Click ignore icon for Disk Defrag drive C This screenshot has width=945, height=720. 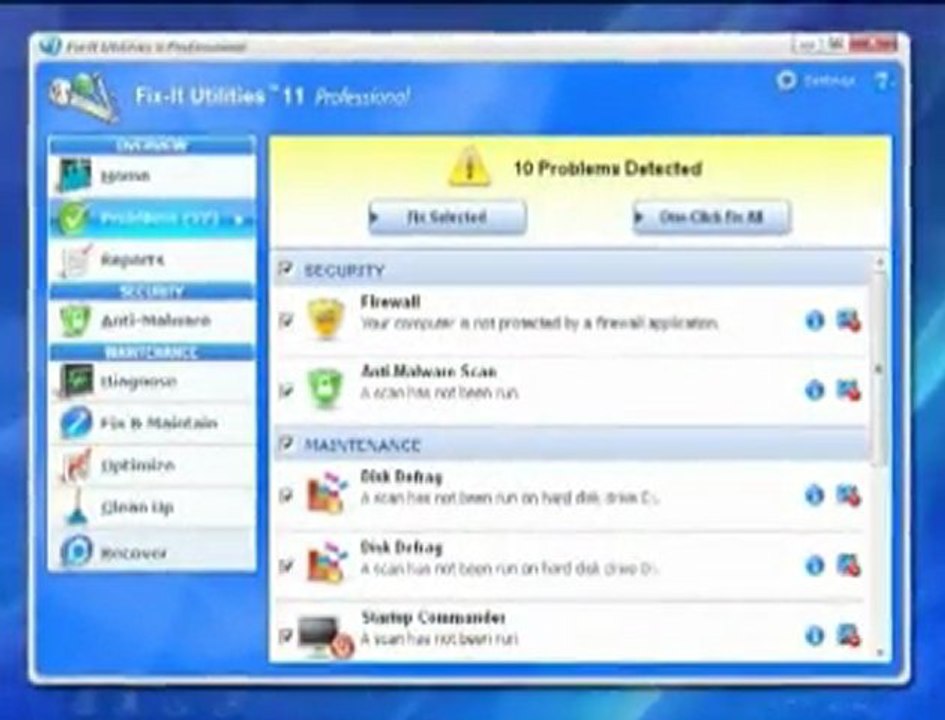(849, 495)
